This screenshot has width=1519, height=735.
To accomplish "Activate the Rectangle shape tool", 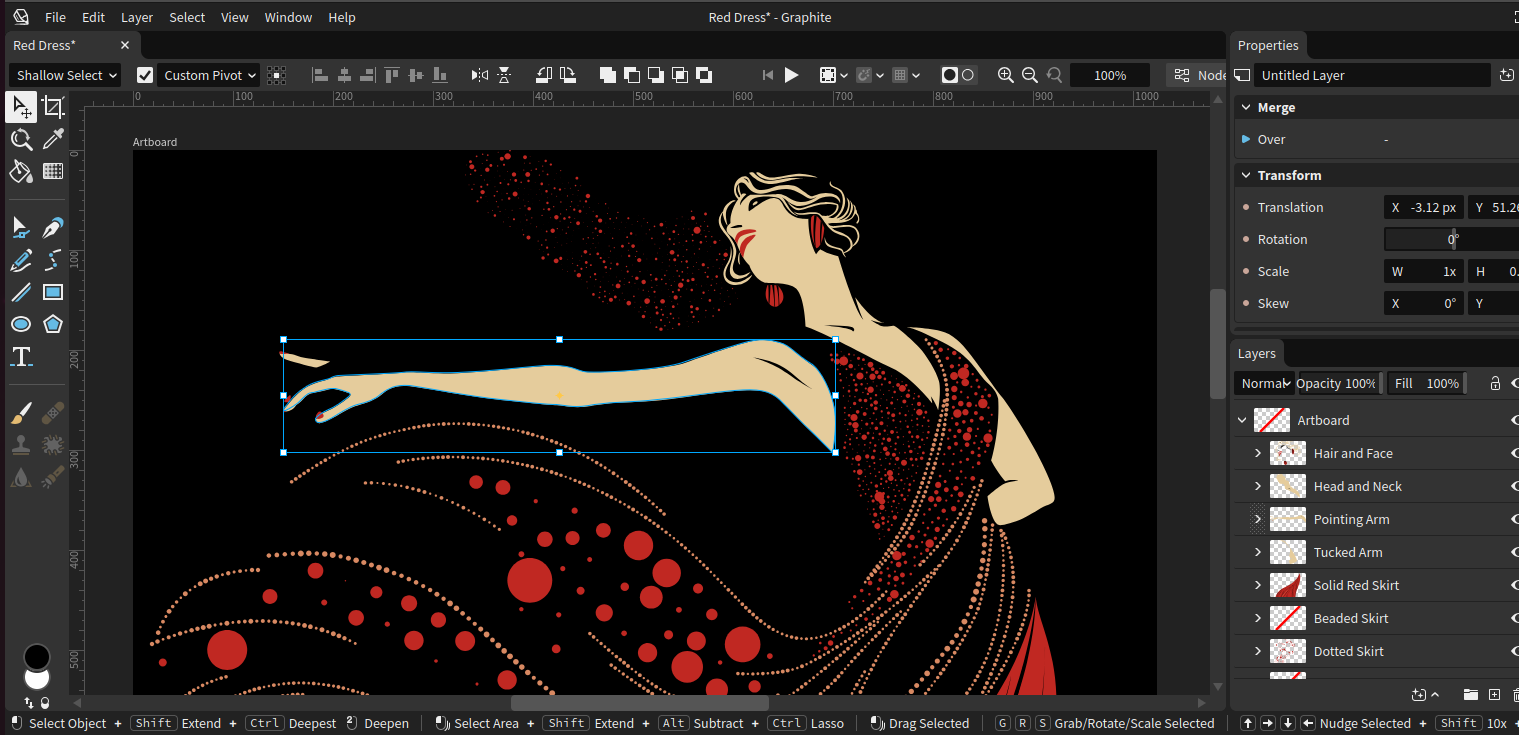I will pos(53,292).
